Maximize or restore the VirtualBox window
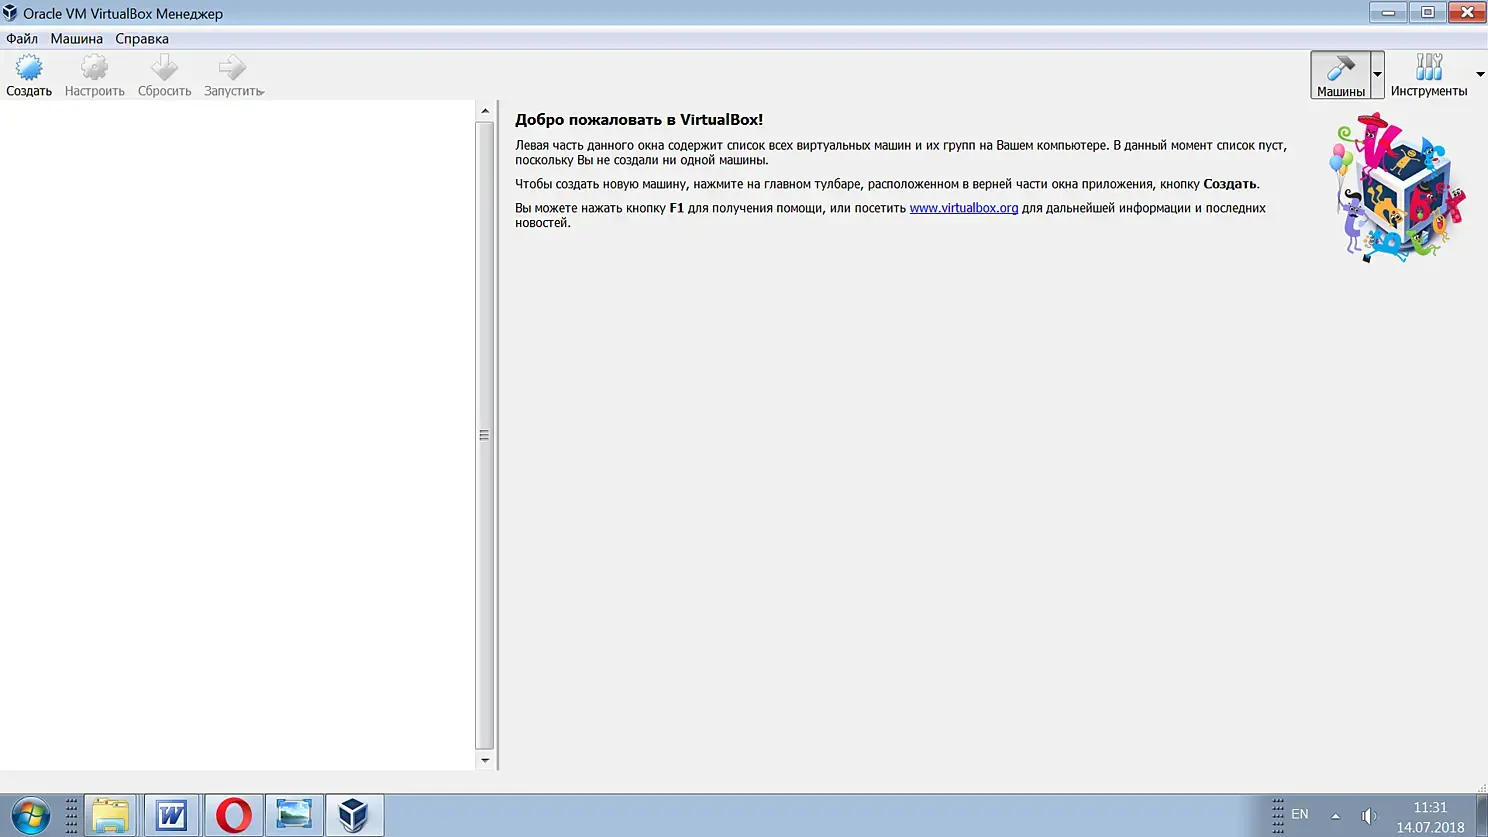Viewport: 1488px width, 837px height. point(1428,12)
